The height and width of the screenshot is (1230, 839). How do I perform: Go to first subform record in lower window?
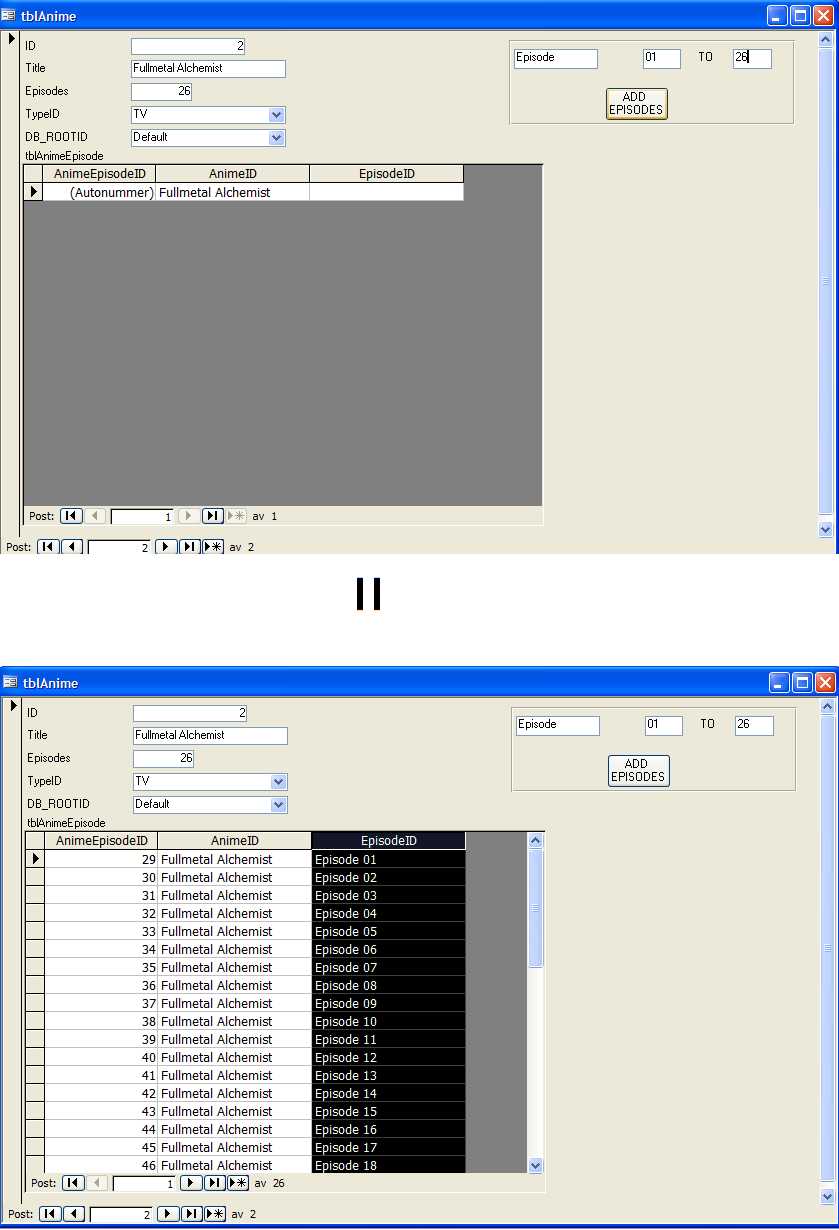pos(73,1183)
